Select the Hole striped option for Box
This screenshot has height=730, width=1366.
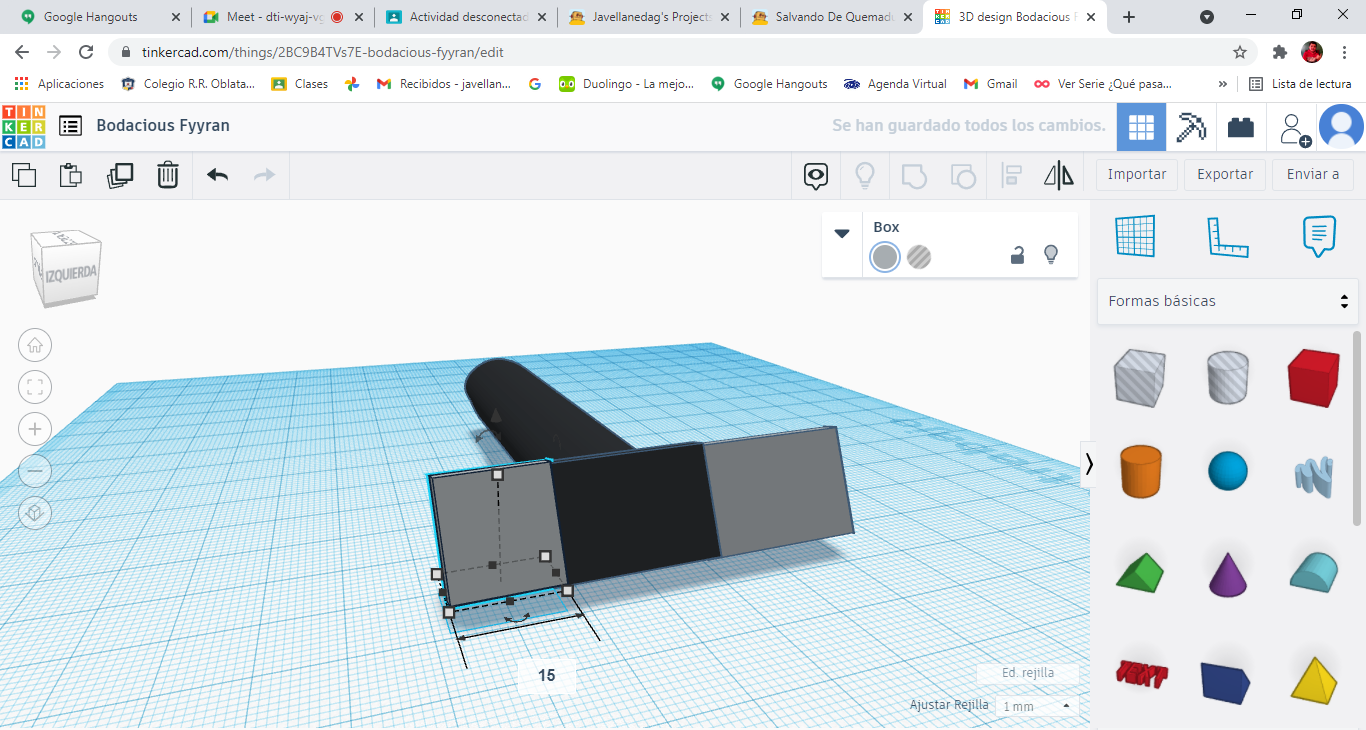pyautogui.click(x=919, y=257)
